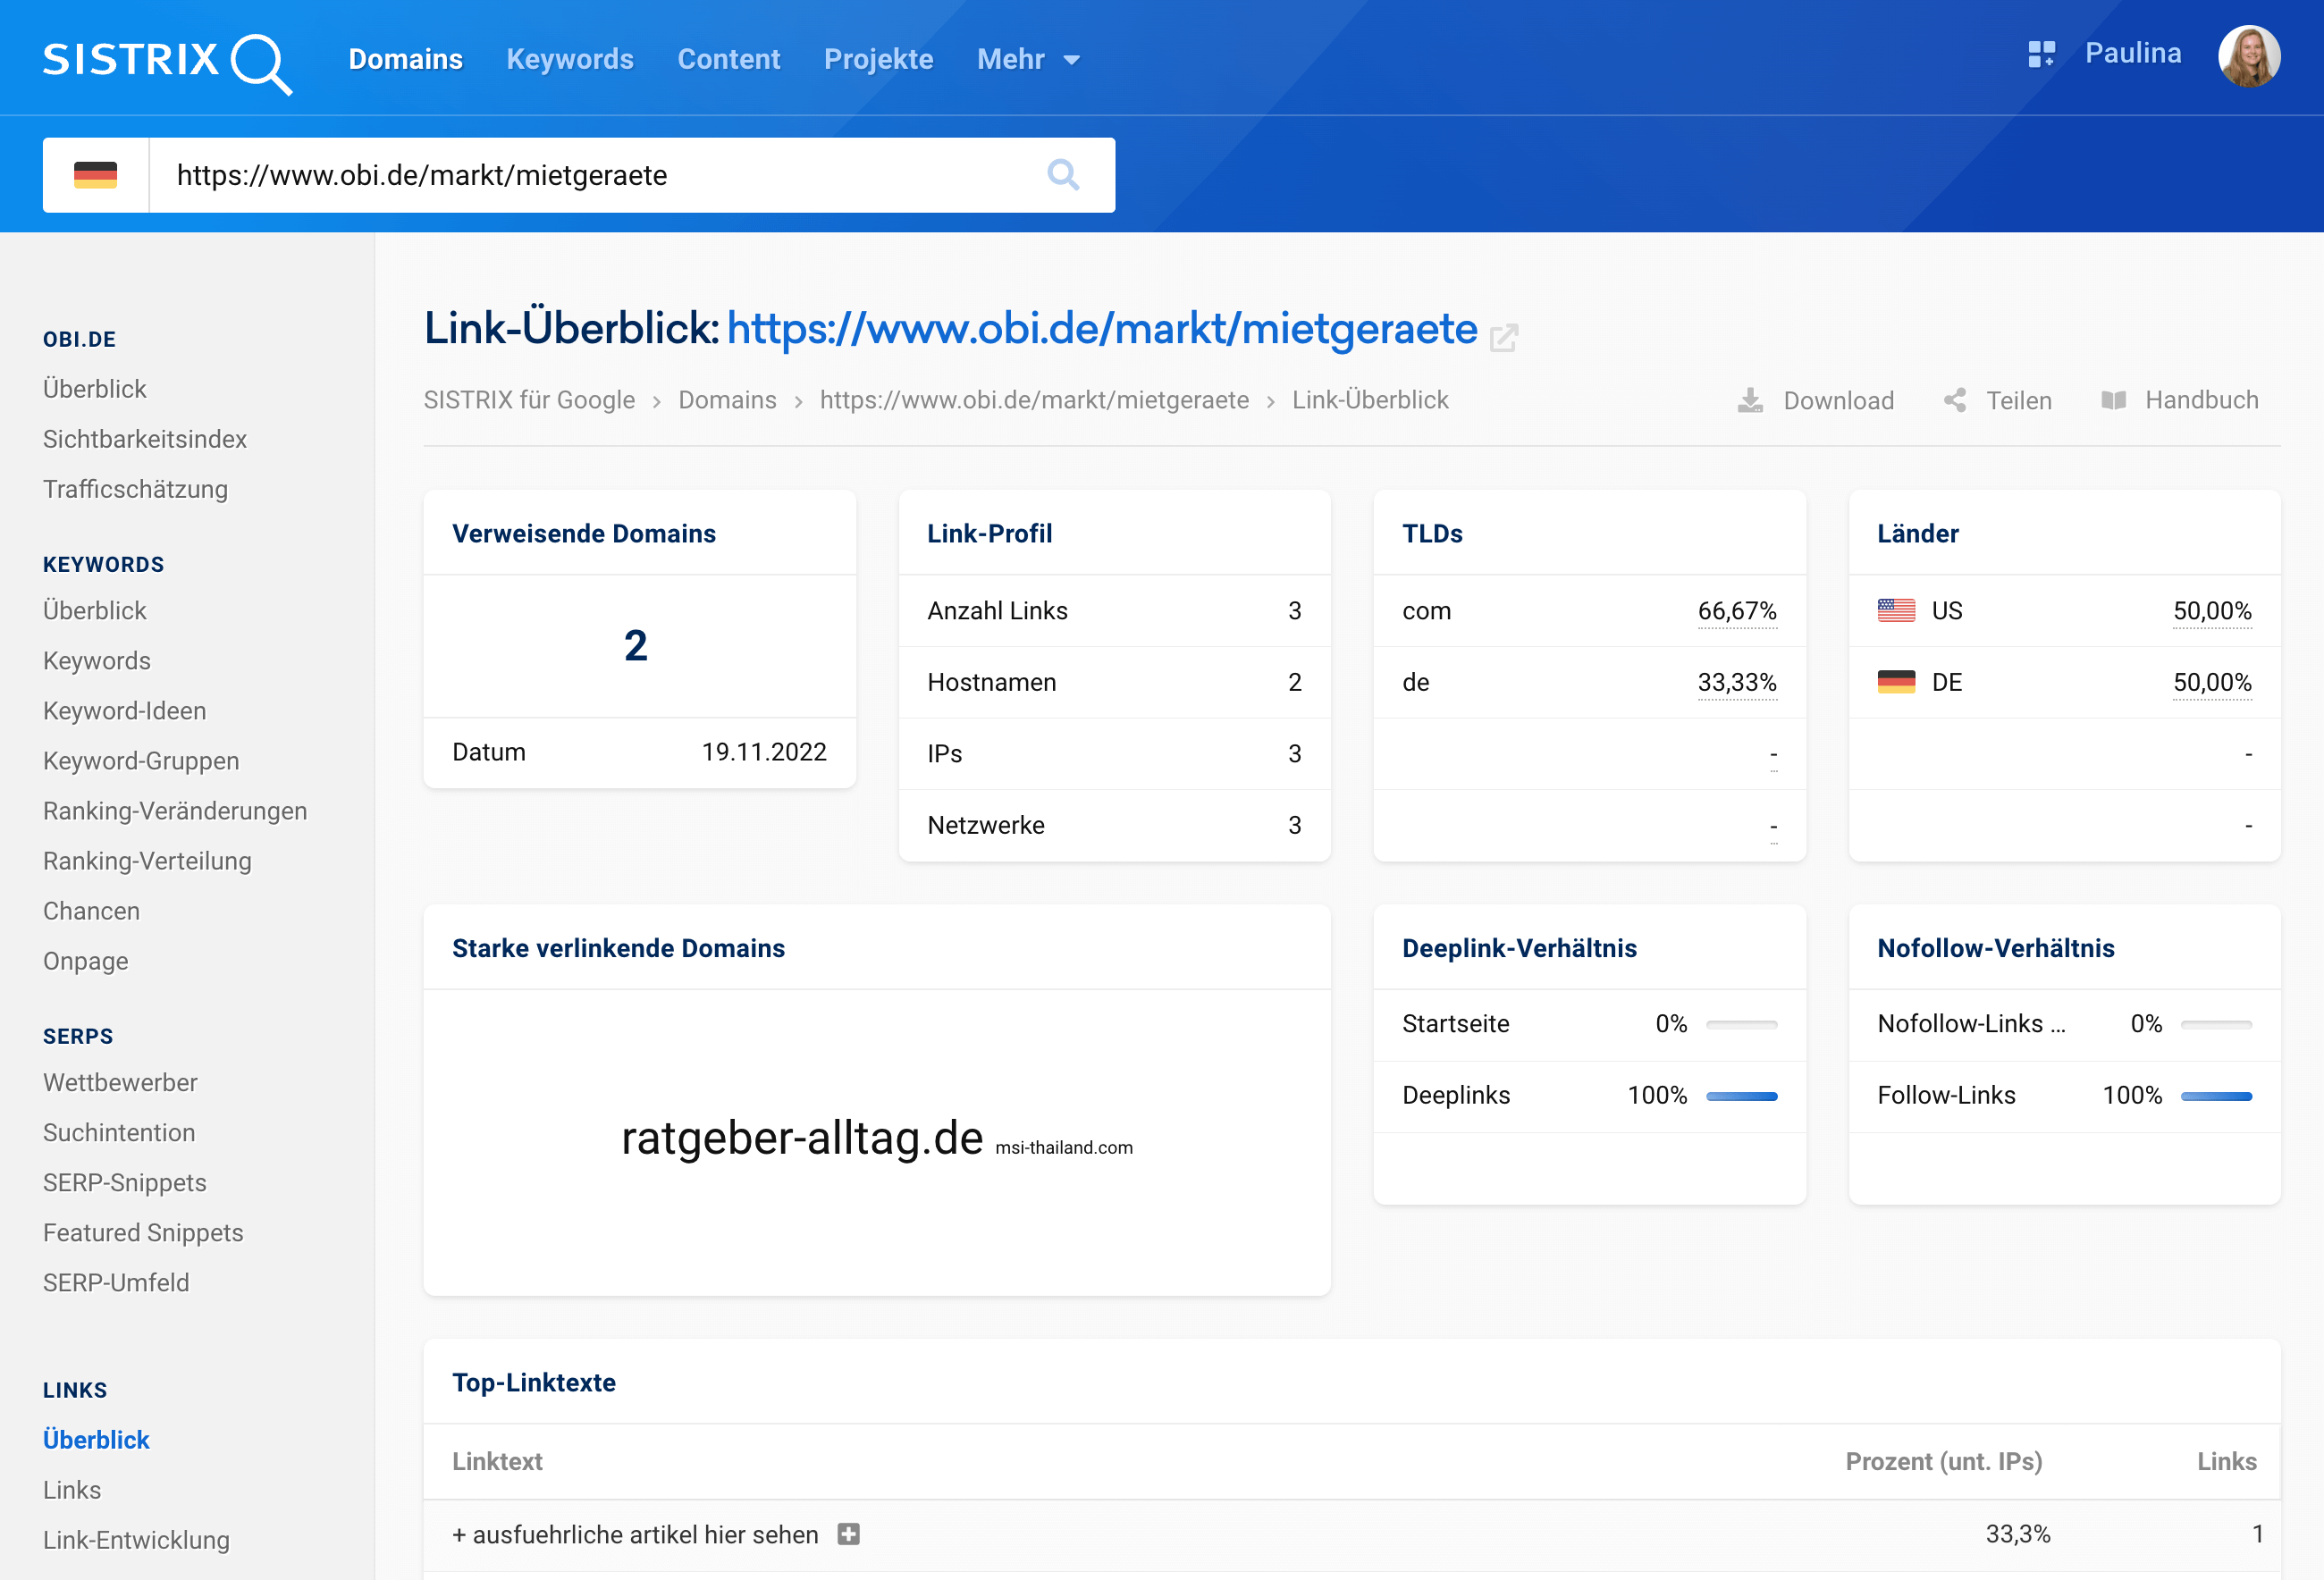Image resolution: width=2324 pixels, height=1580 pixels.
Task: Open the external link icon beside page title
Action: (x=1503, y=338)
